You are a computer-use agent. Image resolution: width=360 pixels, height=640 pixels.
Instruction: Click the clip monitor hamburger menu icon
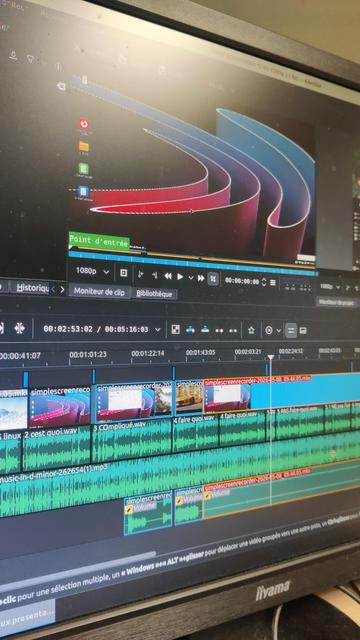[273, 282]
